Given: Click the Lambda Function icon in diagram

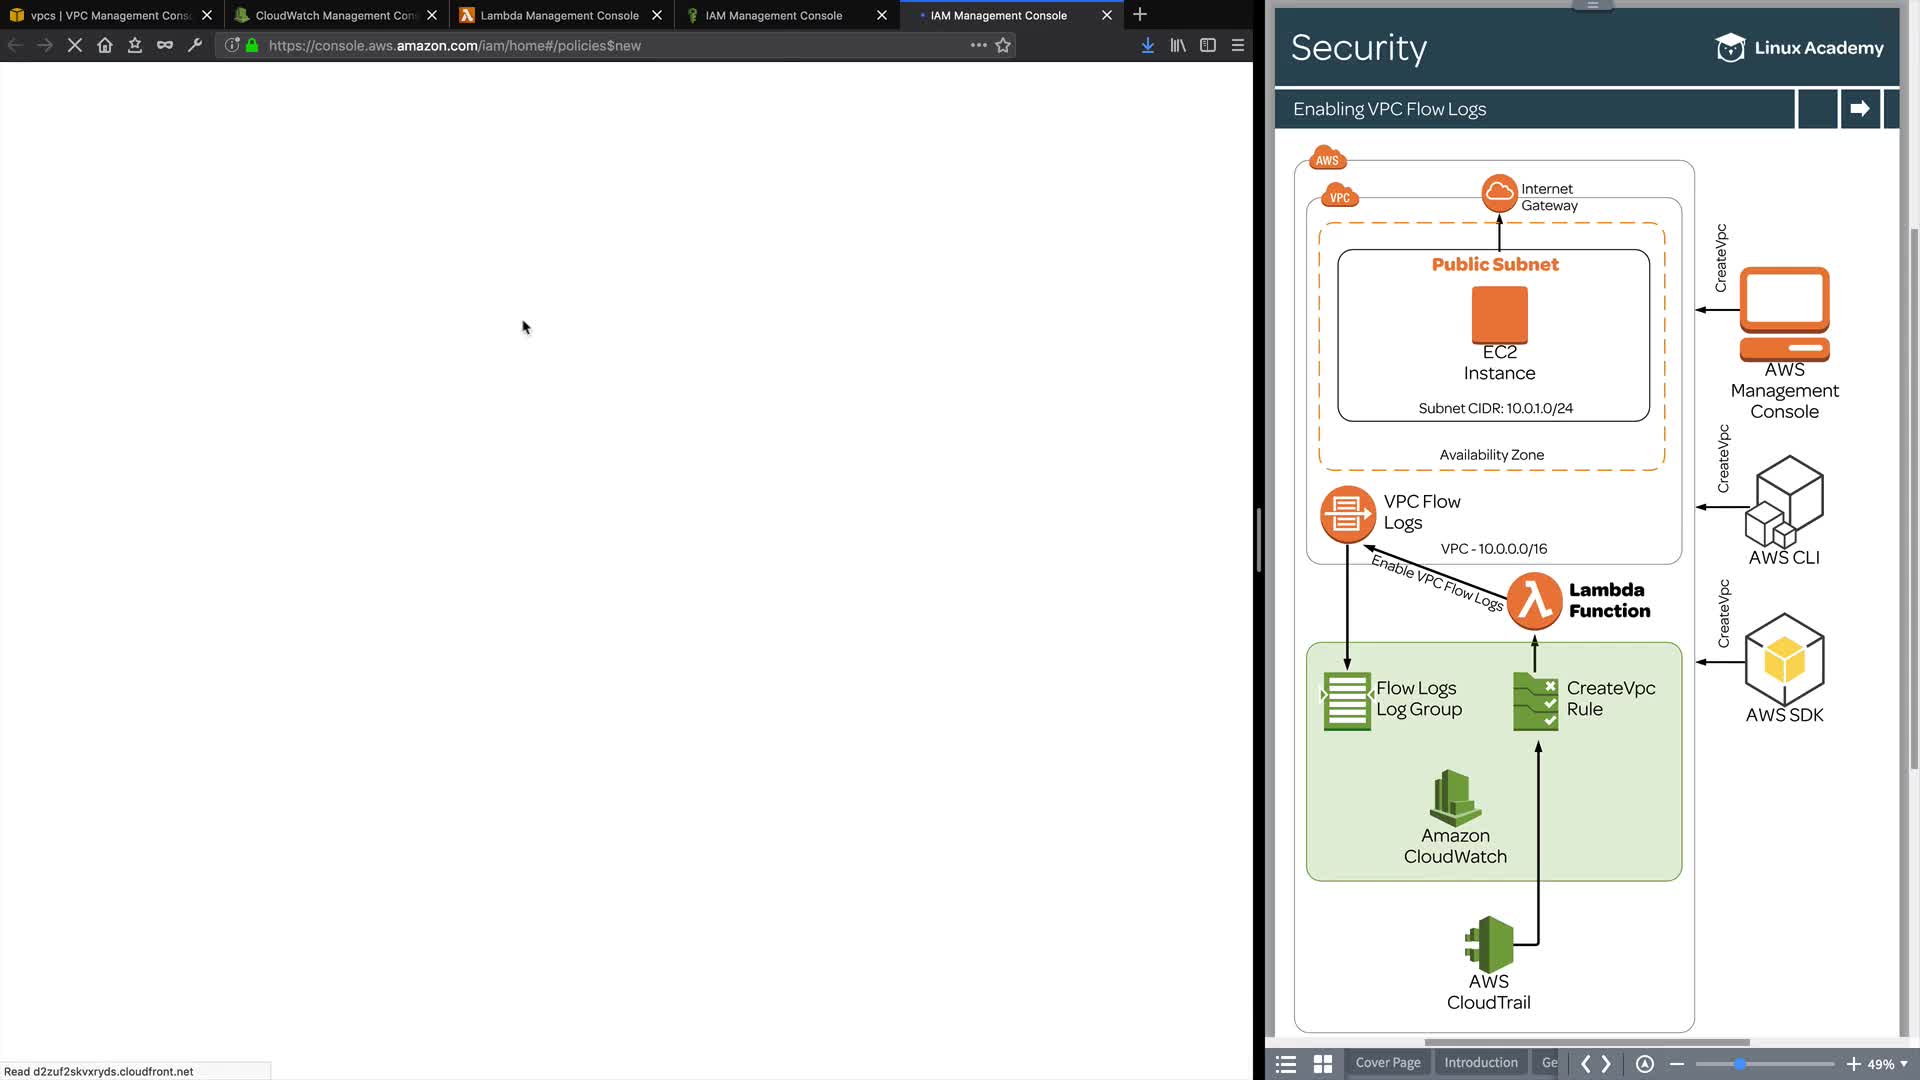Looking at the screenshot, I should (x=1534, y=600).
